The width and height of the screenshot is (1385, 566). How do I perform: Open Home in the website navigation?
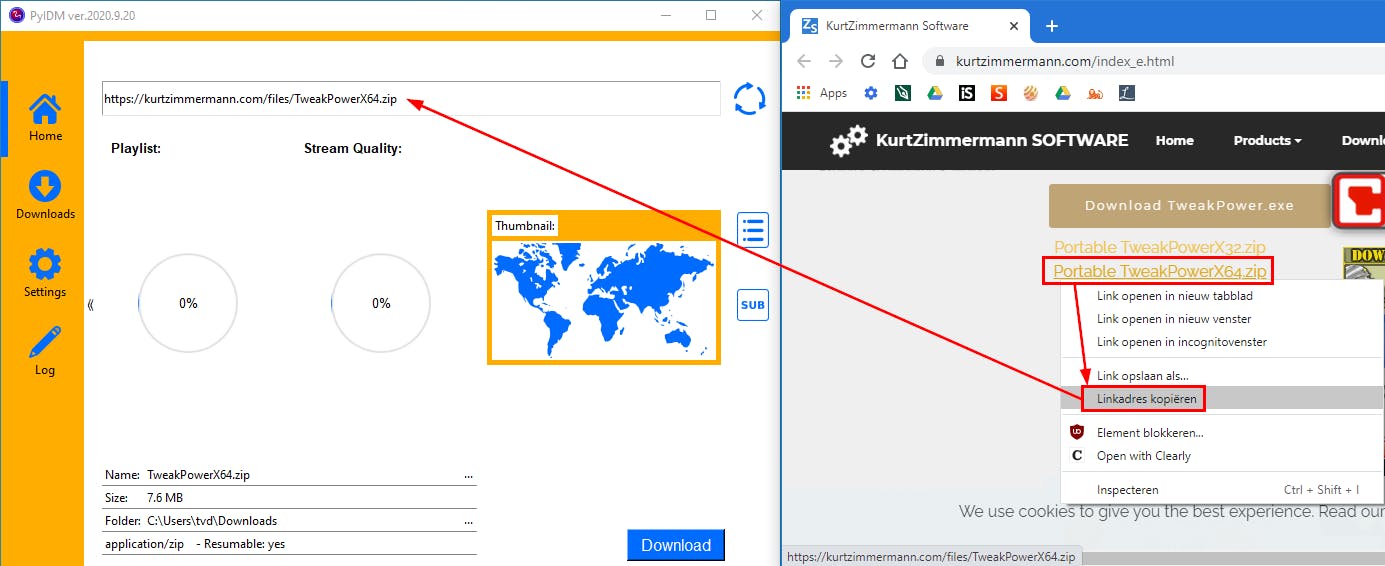pos(1174,140)
